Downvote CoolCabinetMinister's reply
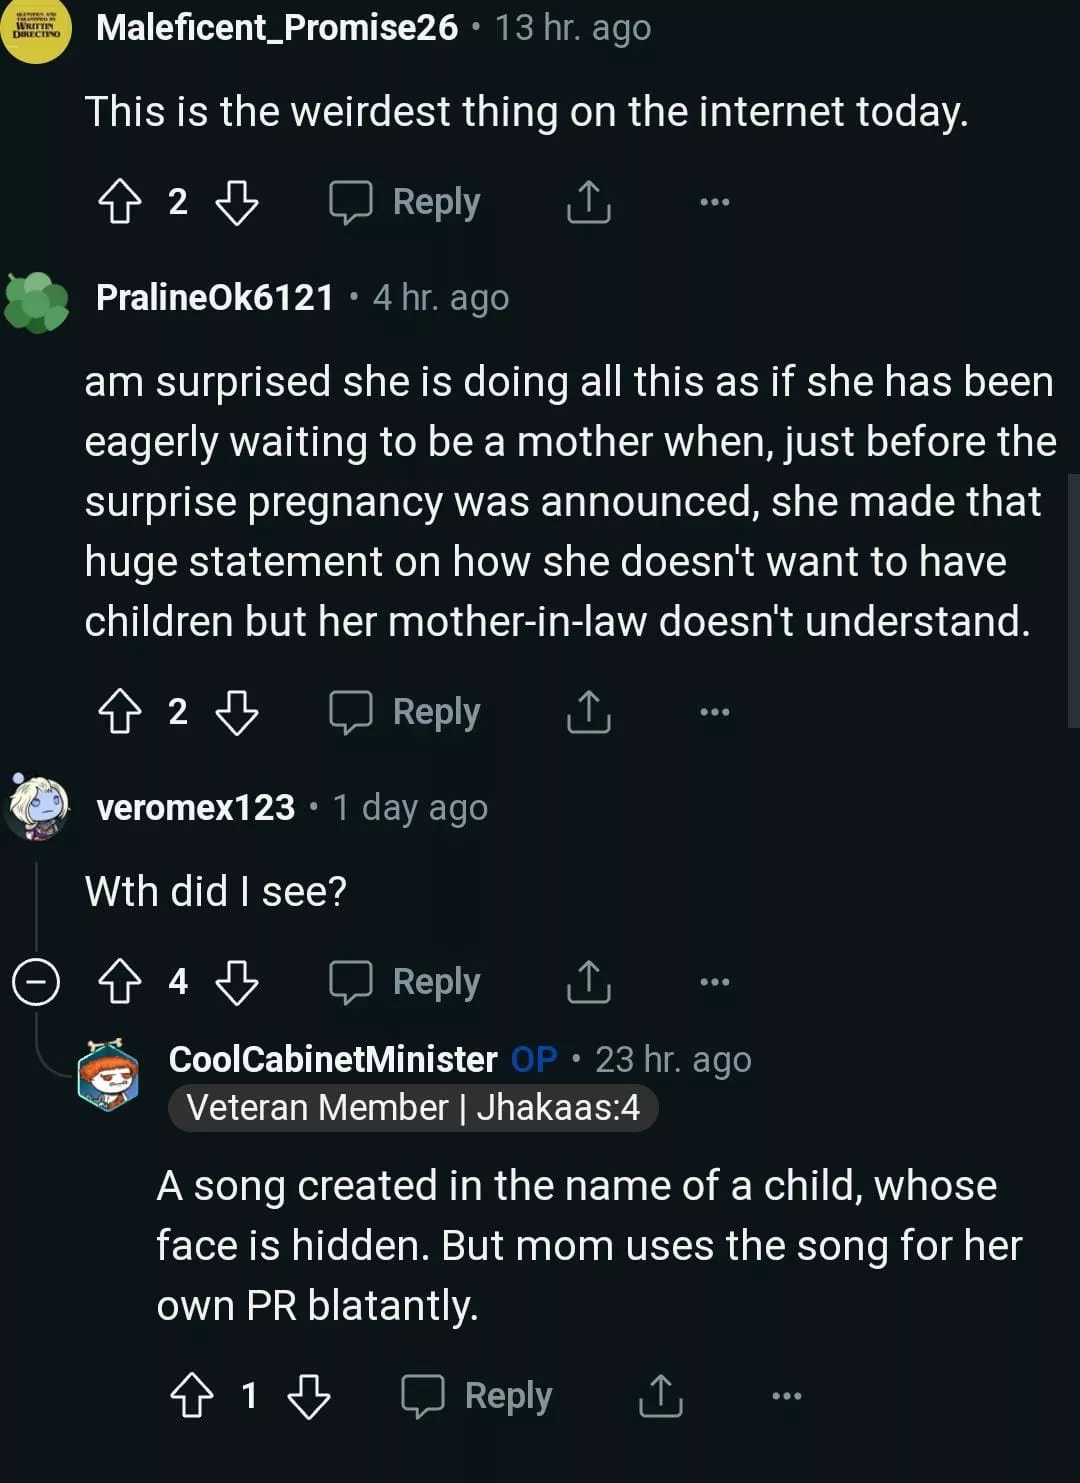1080x1483 pixels. (x=309, y=1396)
